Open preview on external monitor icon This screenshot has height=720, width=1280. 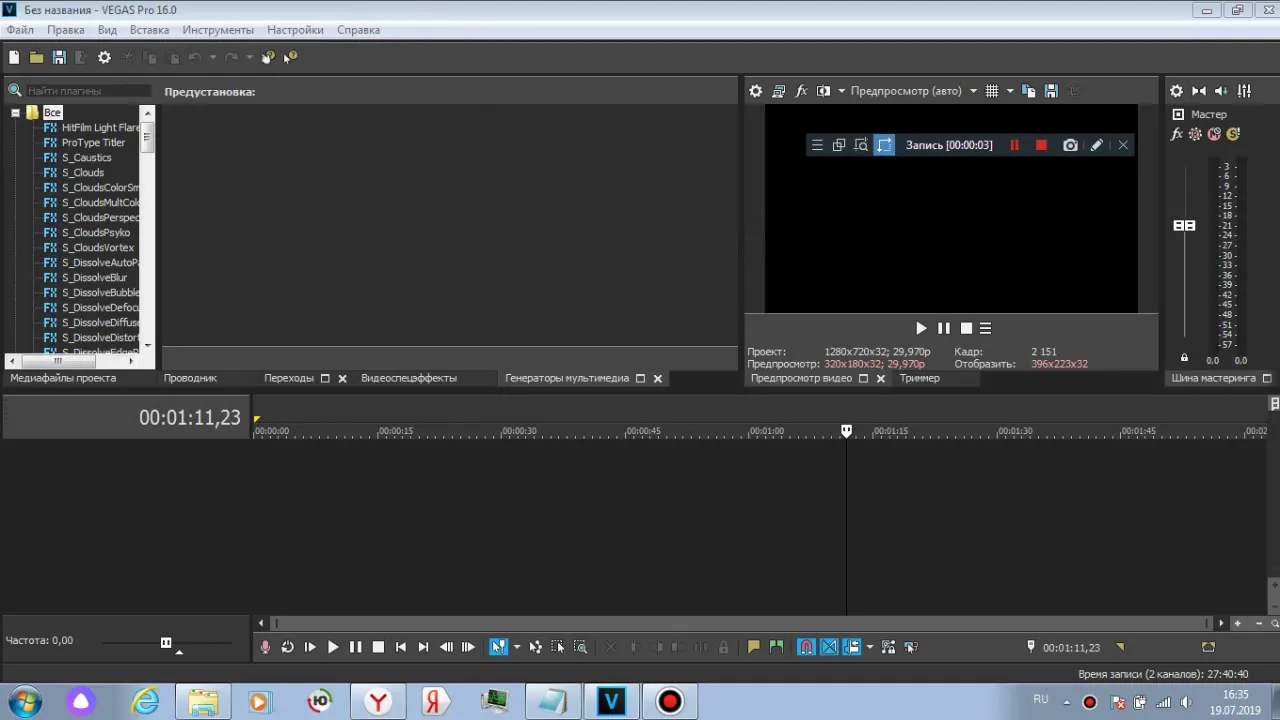click(779, 91)
